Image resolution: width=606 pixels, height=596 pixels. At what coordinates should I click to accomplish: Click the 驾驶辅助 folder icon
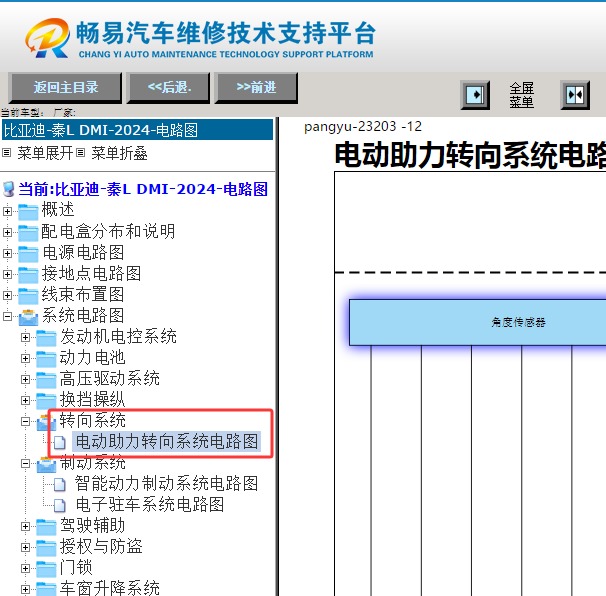[46, 527]
